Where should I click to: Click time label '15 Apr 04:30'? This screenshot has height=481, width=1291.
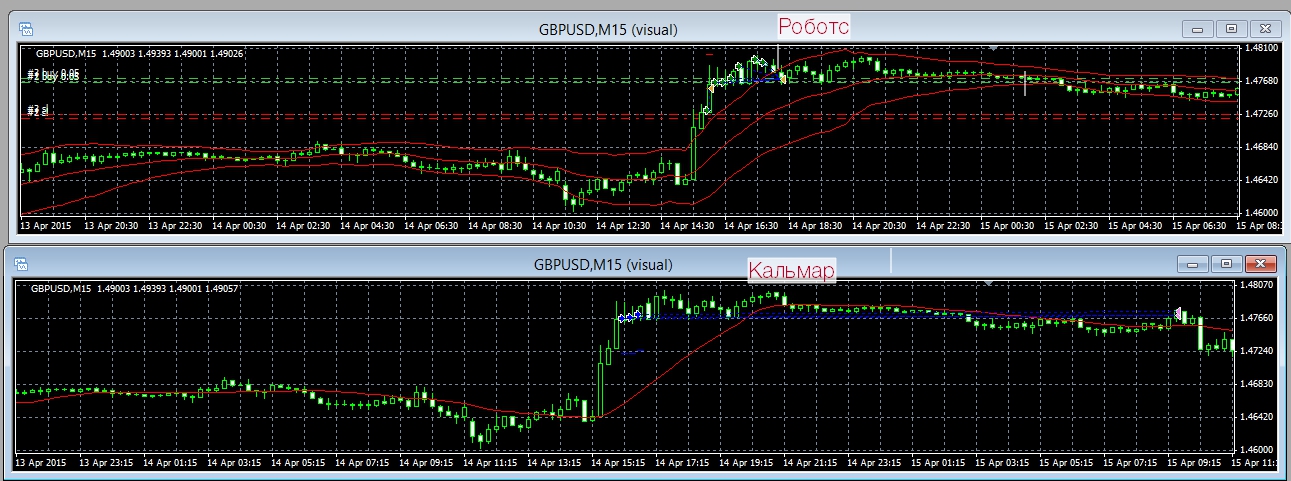coord(1137,226)
